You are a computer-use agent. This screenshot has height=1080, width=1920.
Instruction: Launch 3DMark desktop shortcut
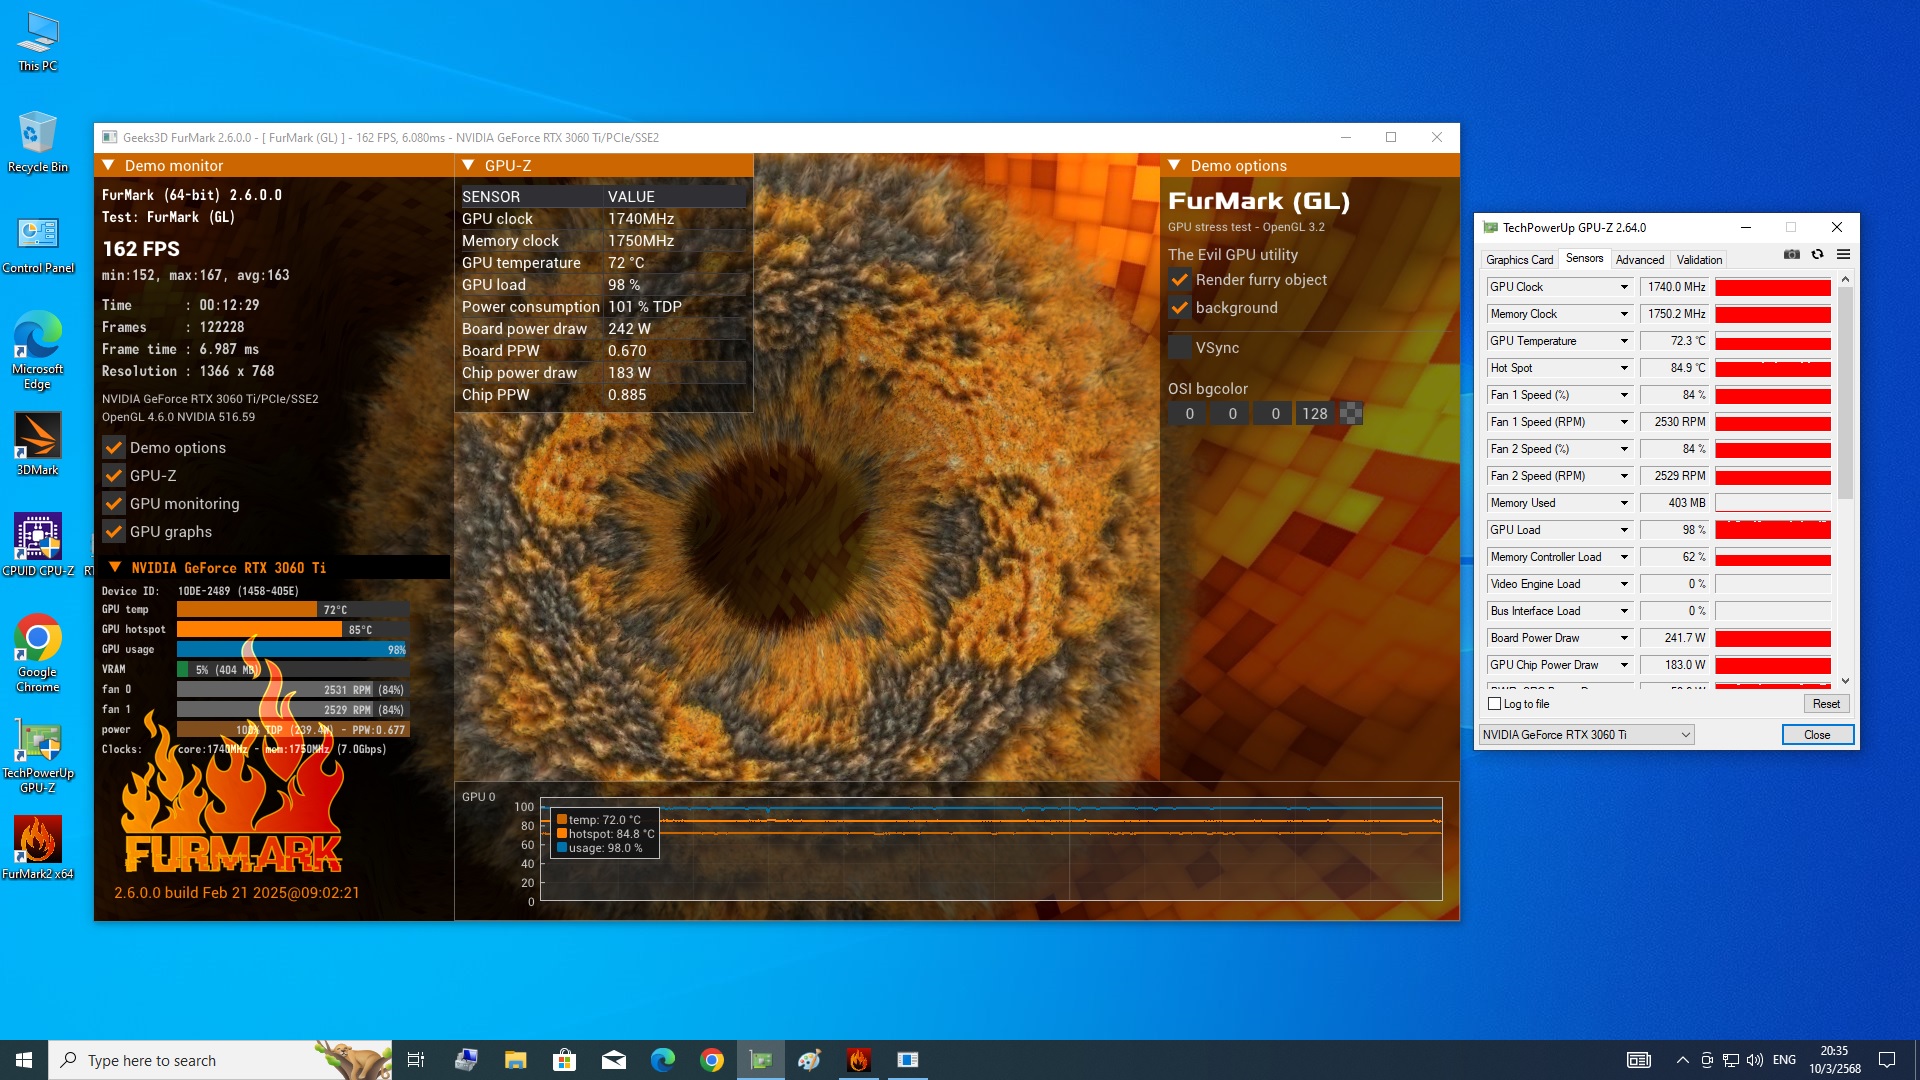37,445
